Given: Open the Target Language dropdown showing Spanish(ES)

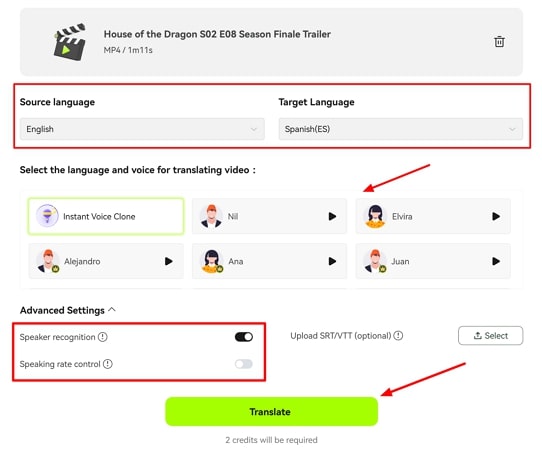Looking at the screenshot, I should (x=401, y=129).
